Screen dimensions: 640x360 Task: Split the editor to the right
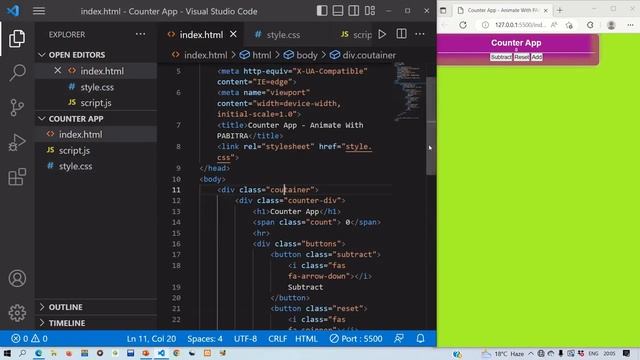pos(401,34)
